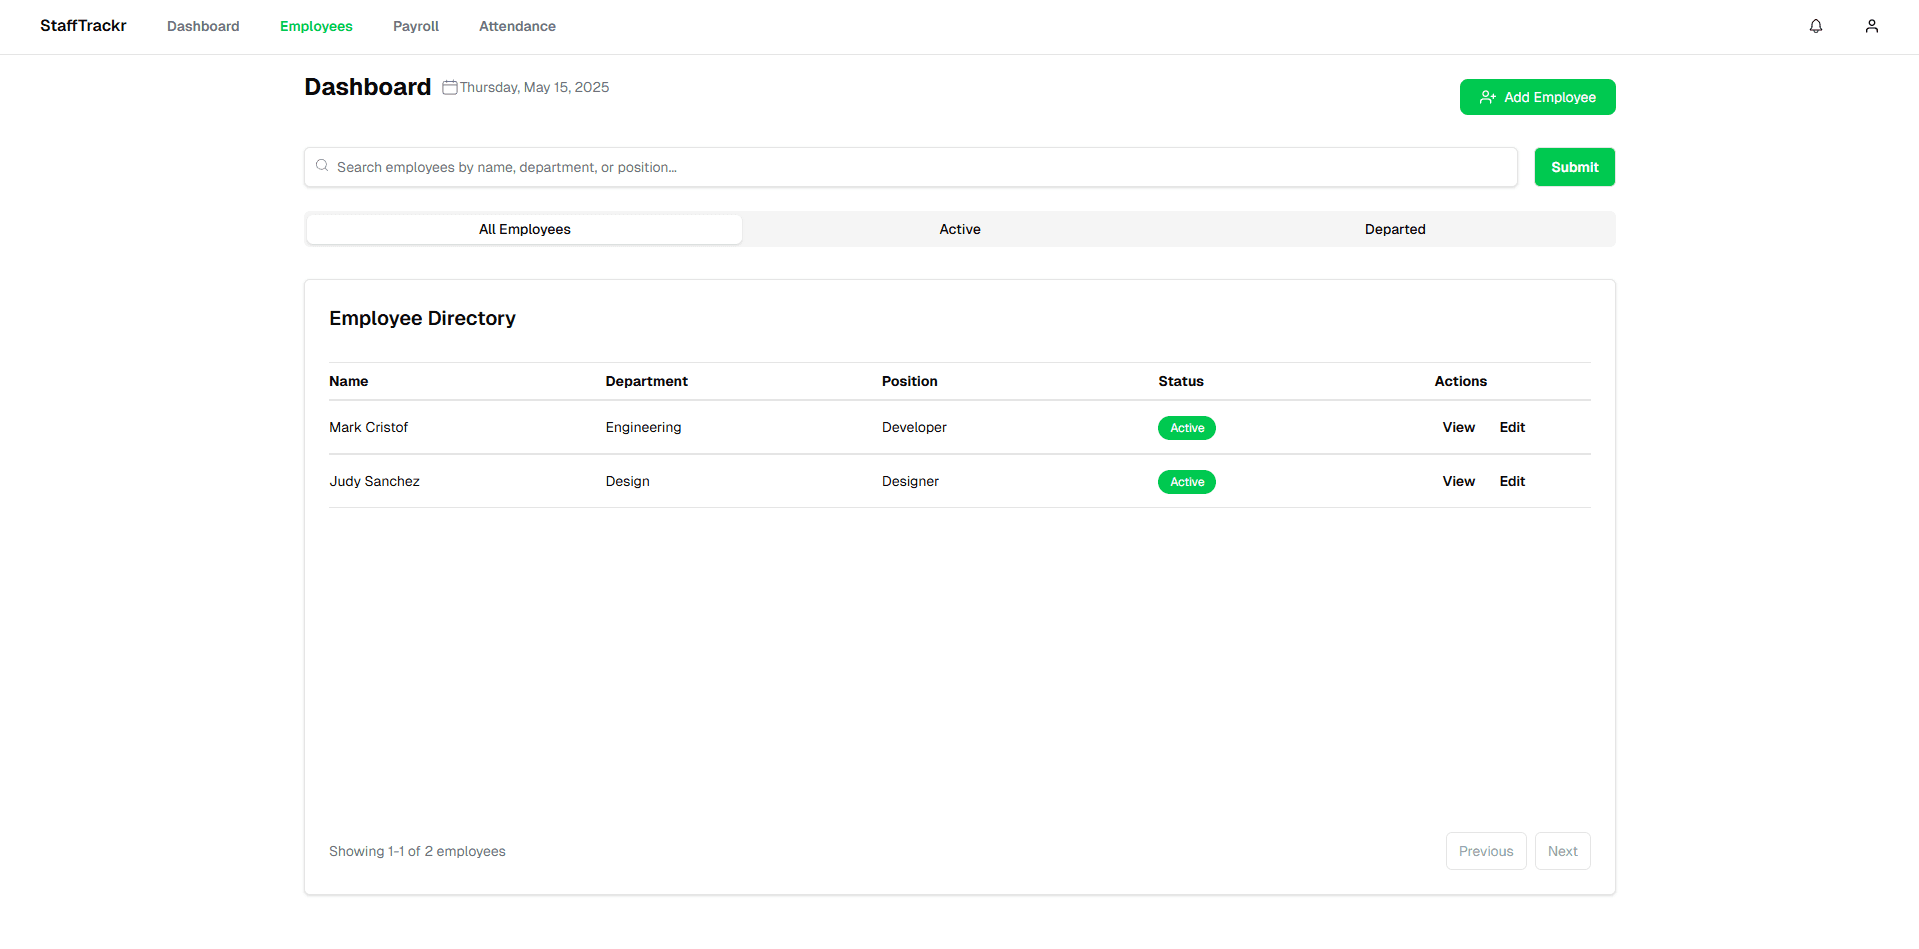The width and height of the screenshot is (1919, 949).
Task: Navigate to the Payroll page
Action: click(x=416, y=26)
